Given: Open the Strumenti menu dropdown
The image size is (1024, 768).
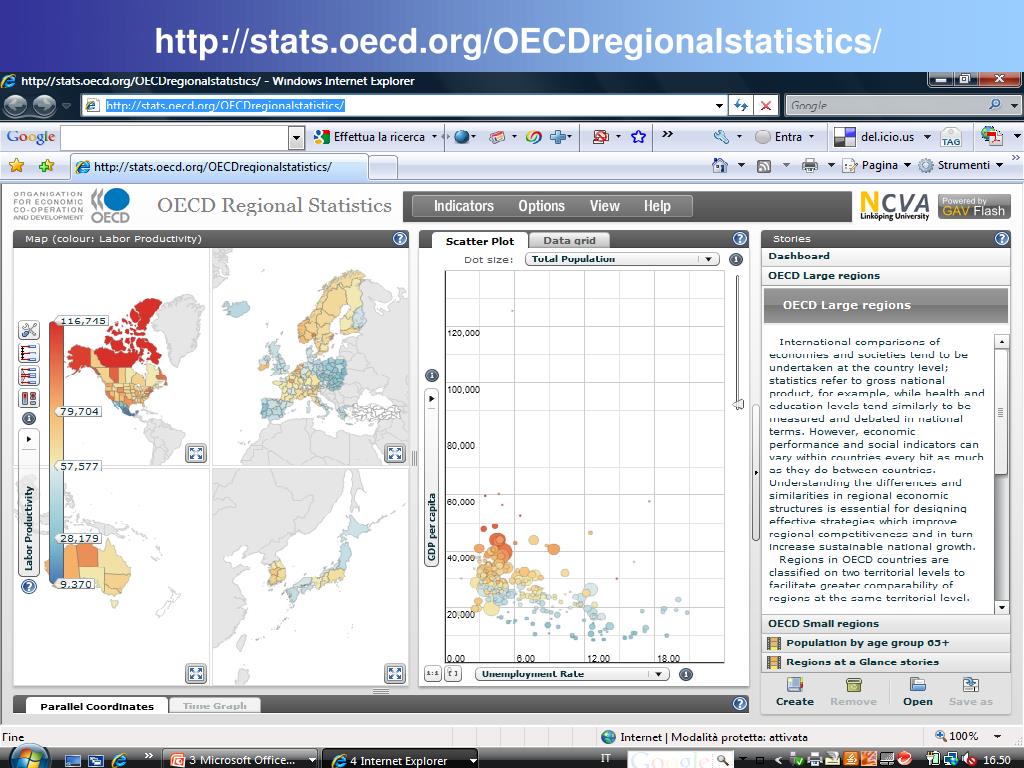Looking at the screenshot, I should 961,166.
